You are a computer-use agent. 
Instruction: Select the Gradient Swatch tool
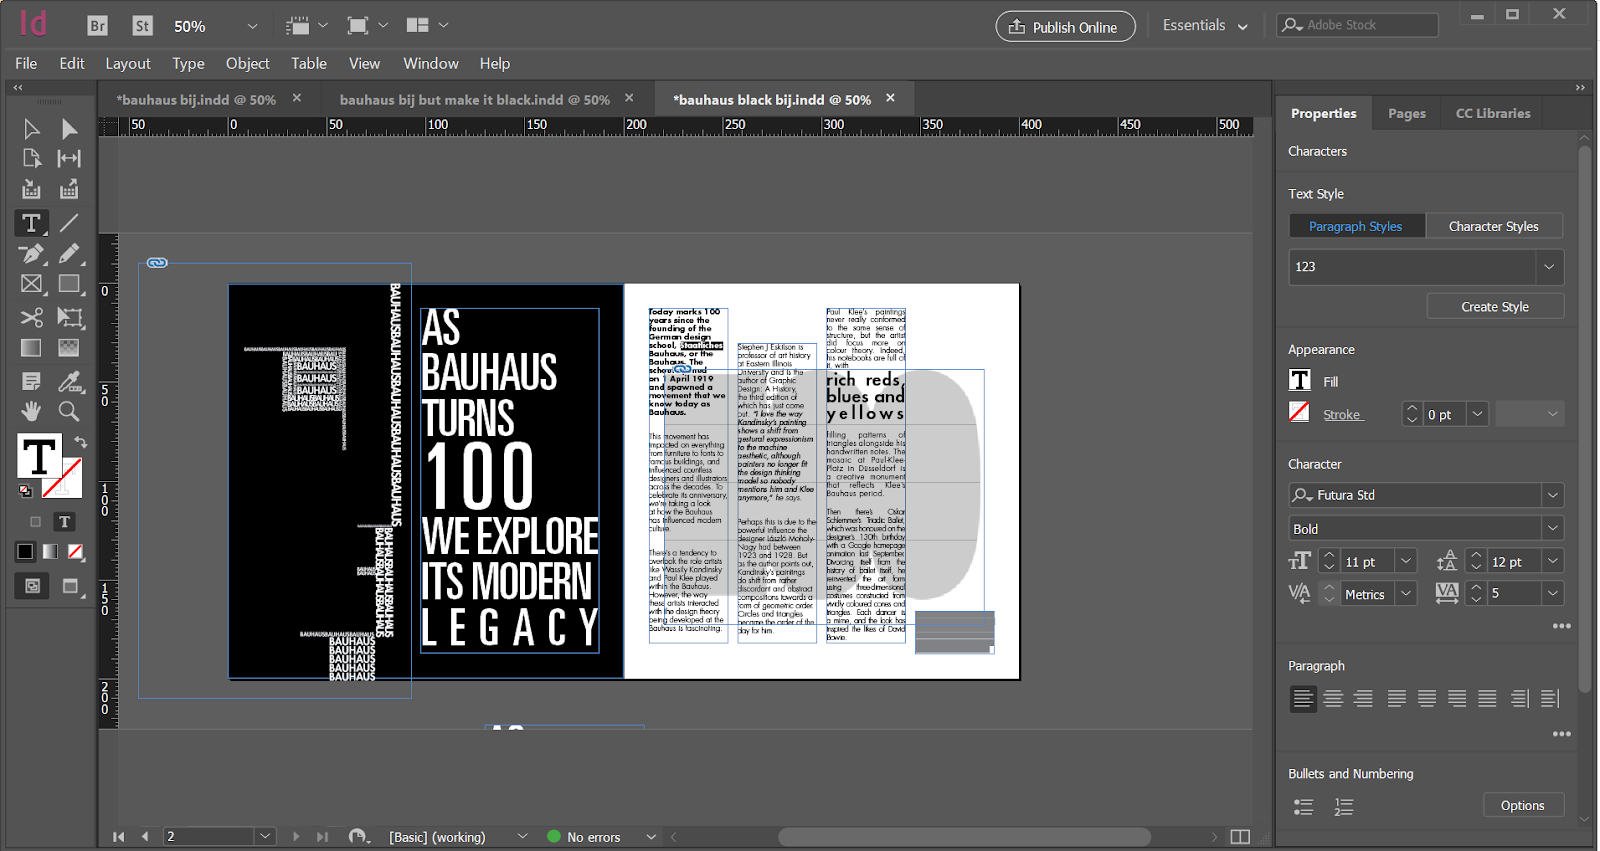[32, 348]
